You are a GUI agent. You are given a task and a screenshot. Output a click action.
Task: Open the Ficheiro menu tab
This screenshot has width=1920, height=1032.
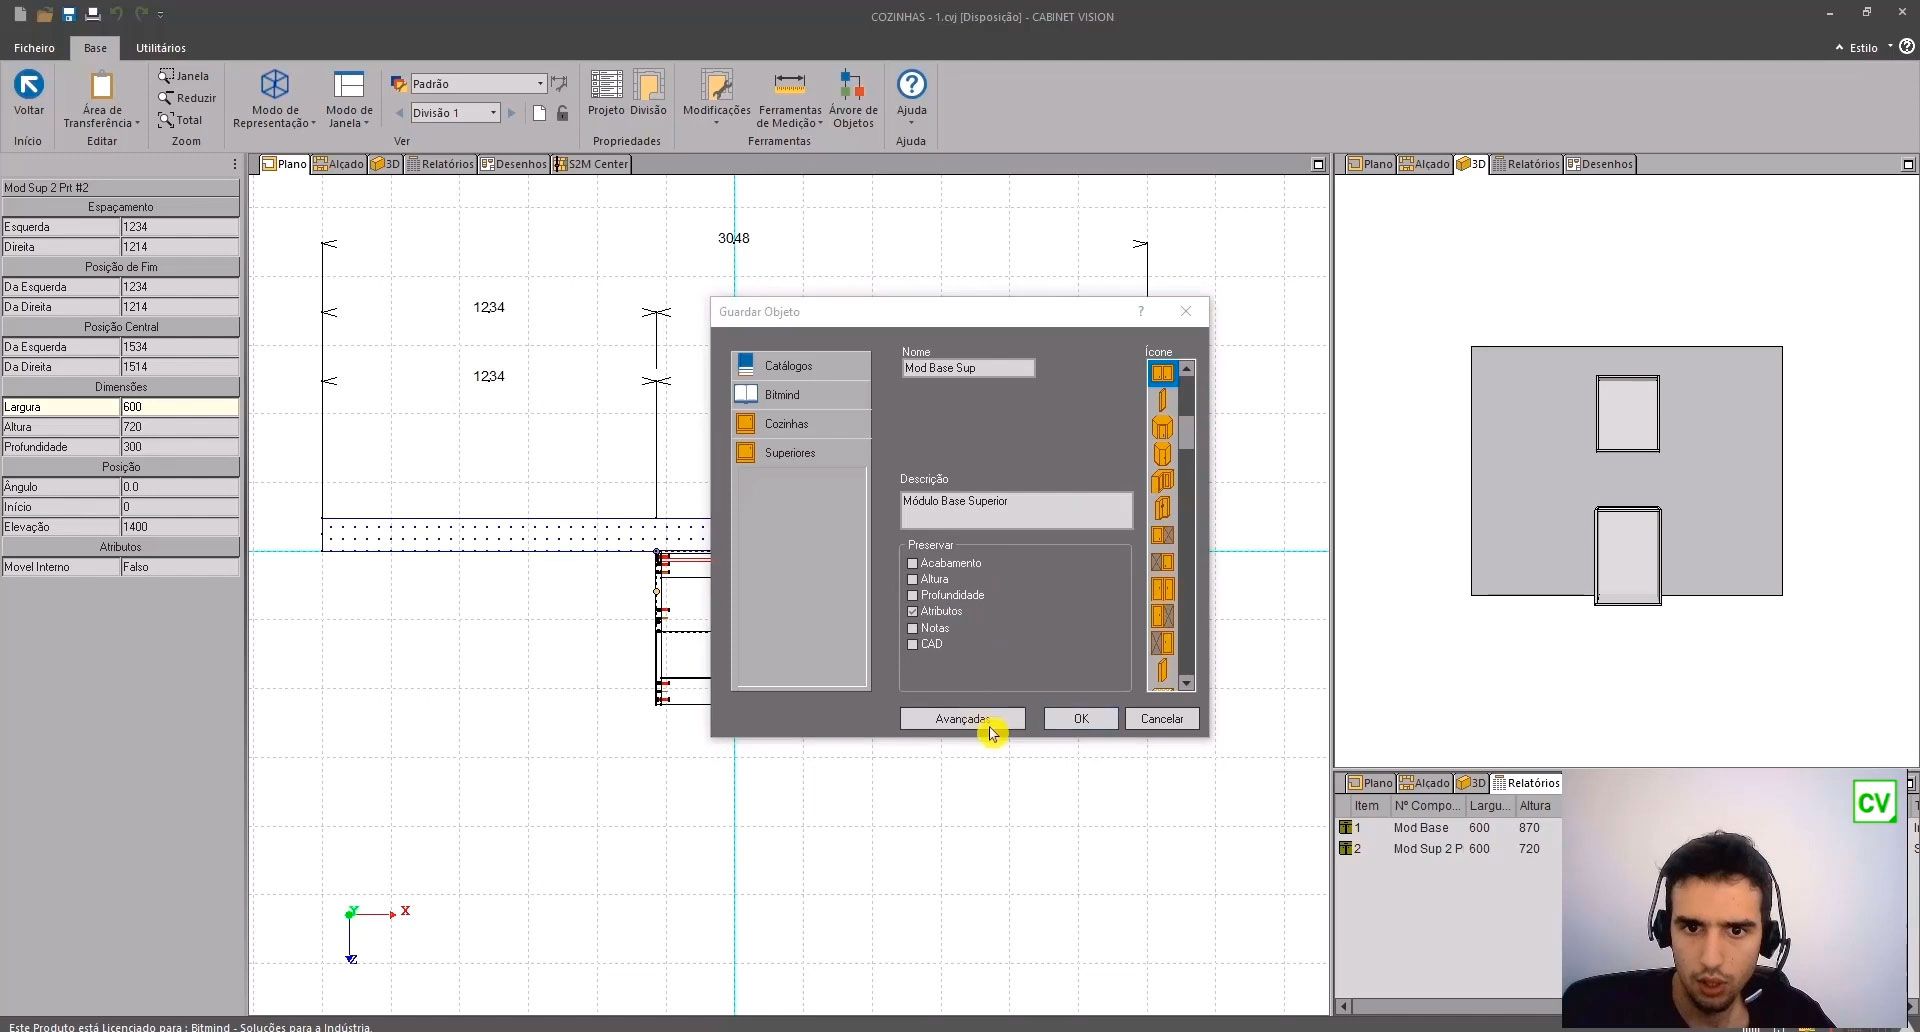tap(34, 48)
